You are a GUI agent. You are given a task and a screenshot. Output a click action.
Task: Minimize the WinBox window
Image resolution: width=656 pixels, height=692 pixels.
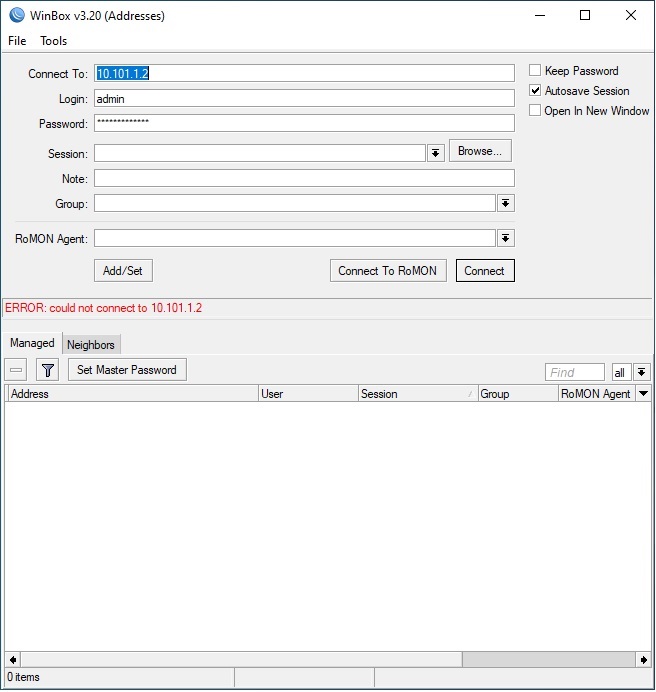tap(539, 15)
